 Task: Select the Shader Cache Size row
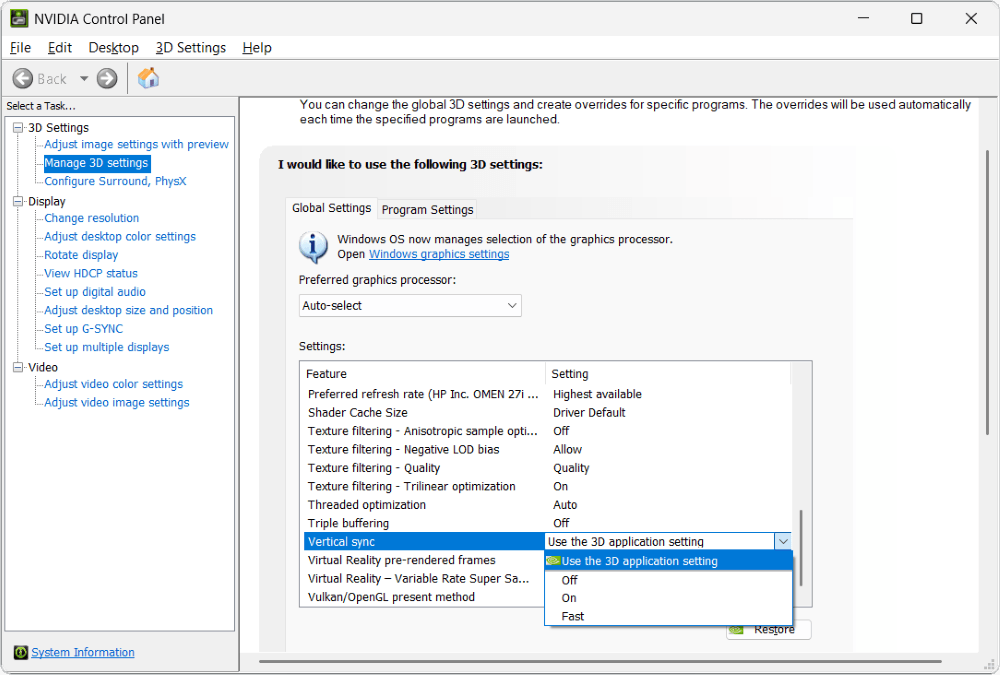pos(547,413)
